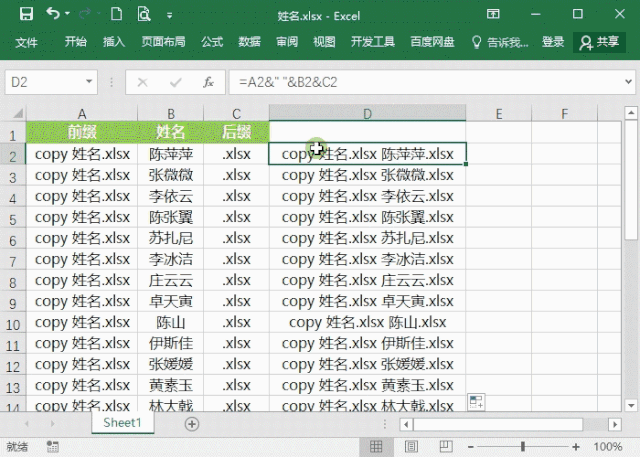
Task: Switch to the 公式 ribbon tab
Action: click(x=212, y=42)
